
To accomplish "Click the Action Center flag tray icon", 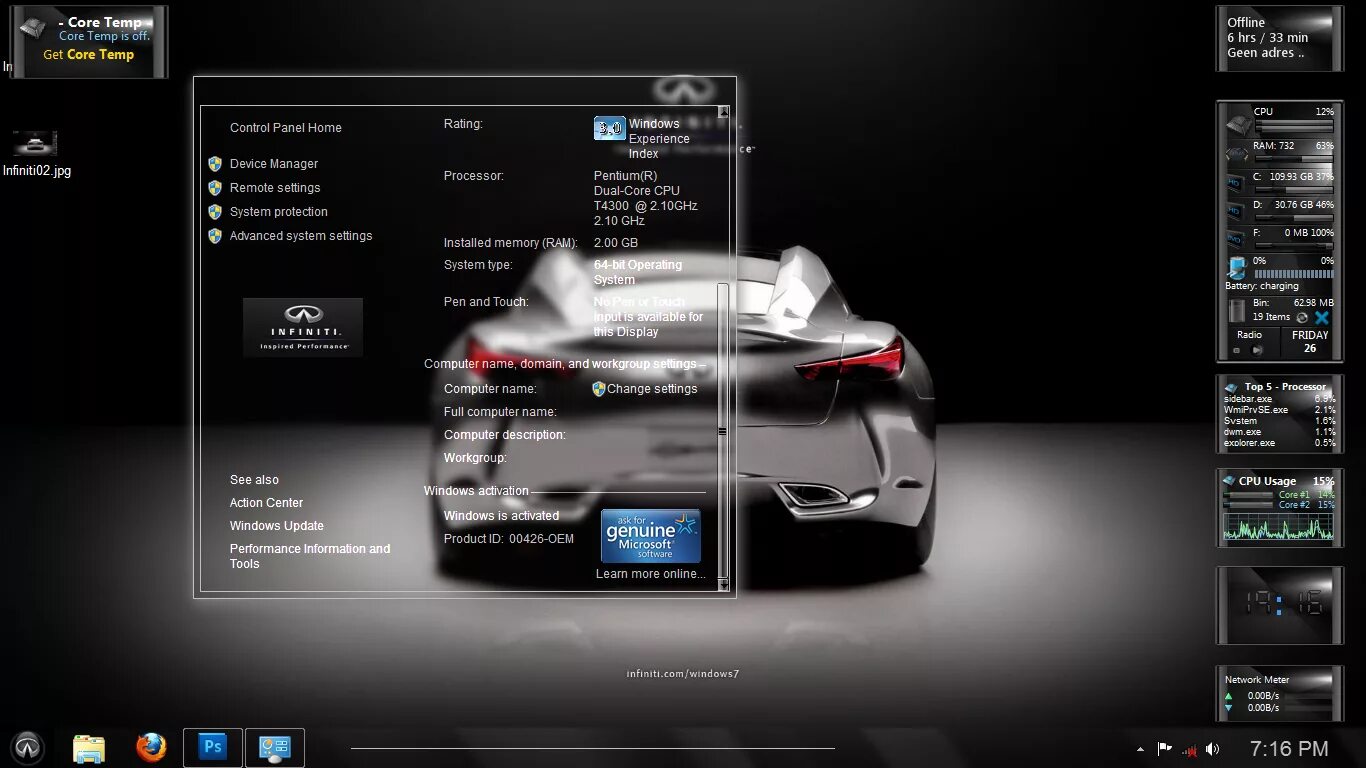I will 1165,748.
